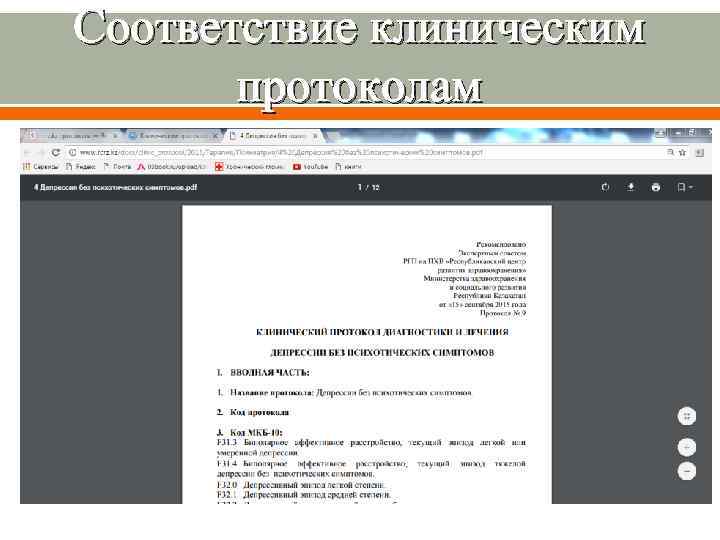Screen dimensions: 720x540
Task: Zoom in with the plus round button
Action: pyautogui.click(x=687, y=447)
